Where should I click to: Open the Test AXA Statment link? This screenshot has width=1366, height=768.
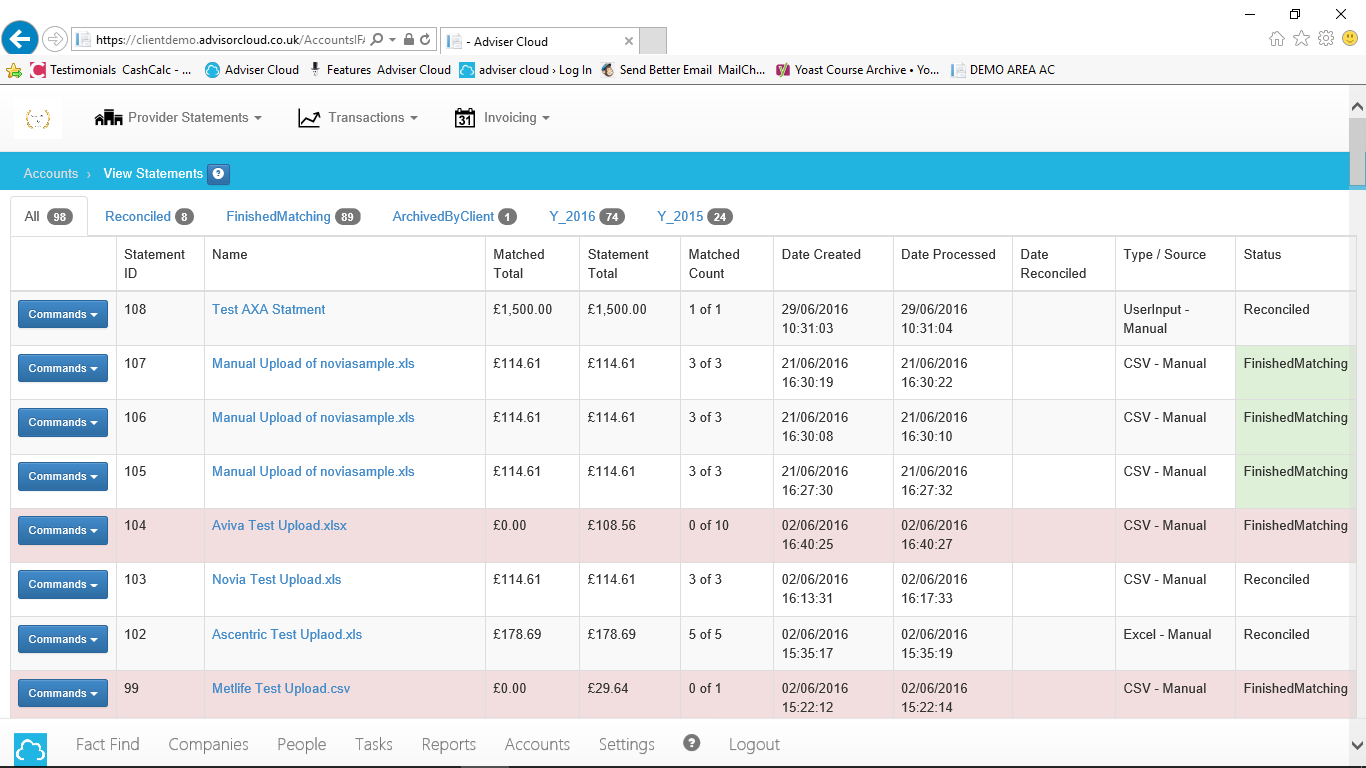click(268, 310)
